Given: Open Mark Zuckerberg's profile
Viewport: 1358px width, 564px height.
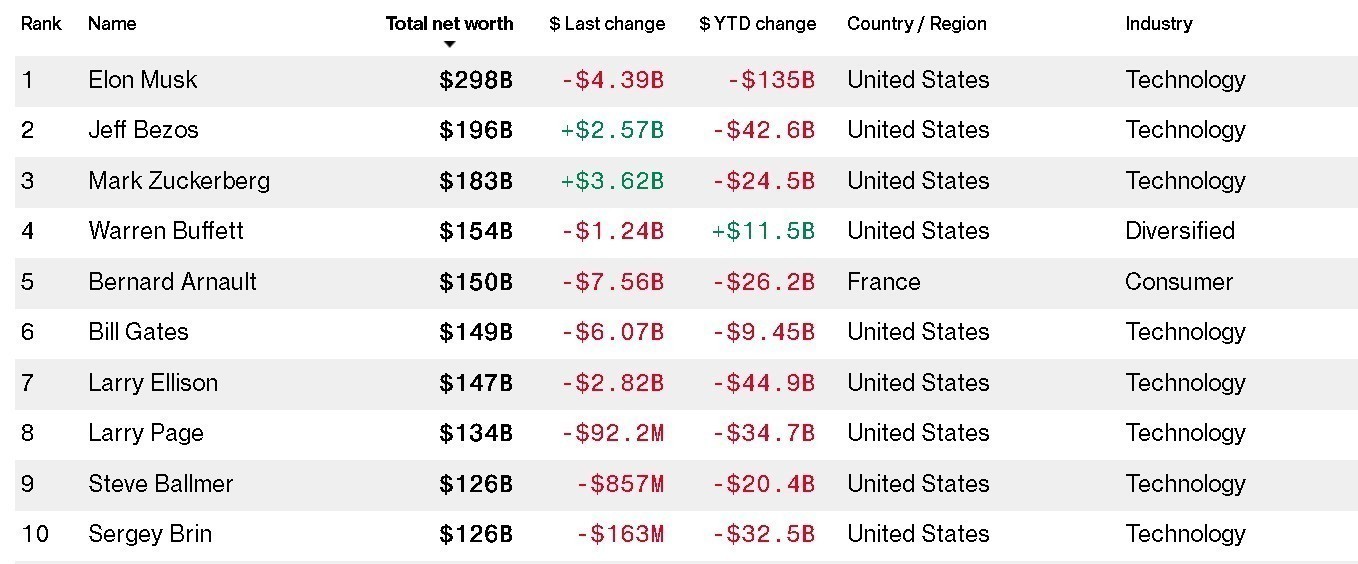Looking at the screenshot, I should 179,181.
